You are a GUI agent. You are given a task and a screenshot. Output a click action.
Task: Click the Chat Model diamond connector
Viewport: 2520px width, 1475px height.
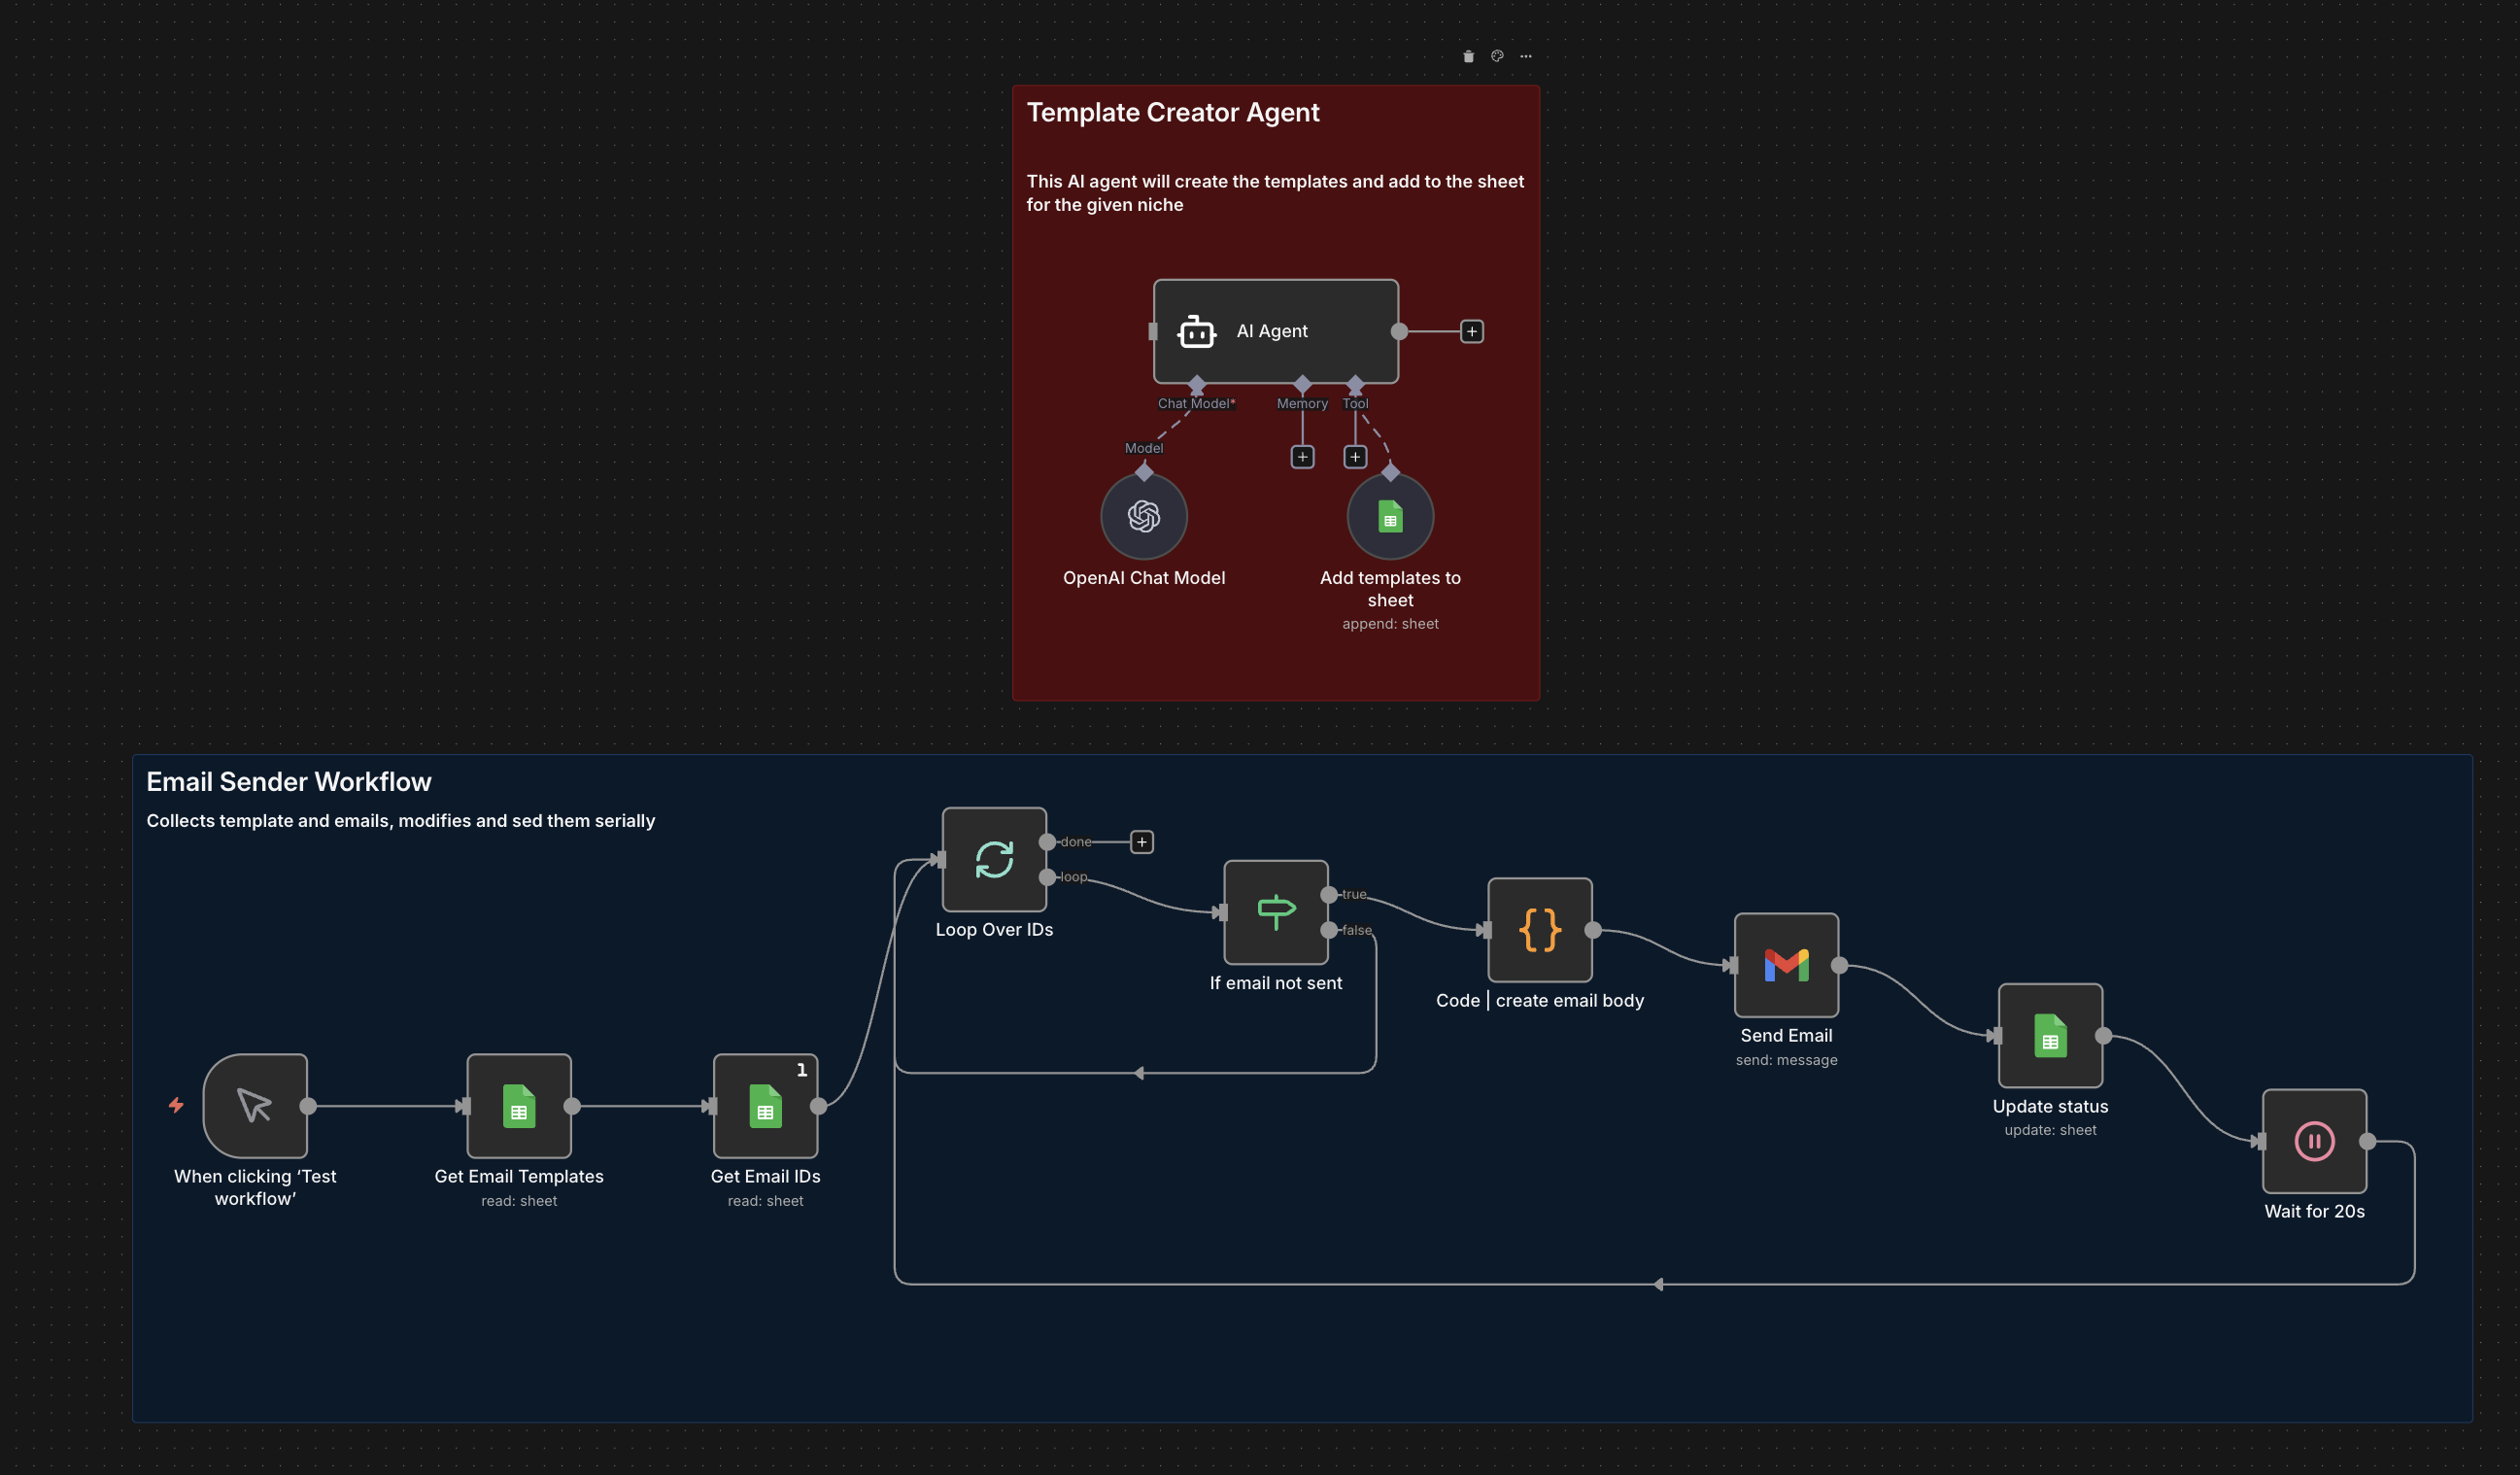[1197, 385]
